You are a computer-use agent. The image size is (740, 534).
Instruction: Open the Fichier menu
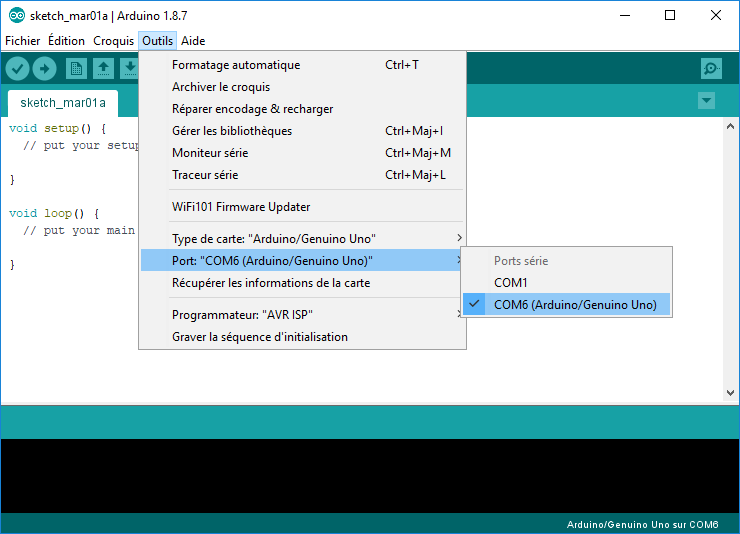(22, 41)
